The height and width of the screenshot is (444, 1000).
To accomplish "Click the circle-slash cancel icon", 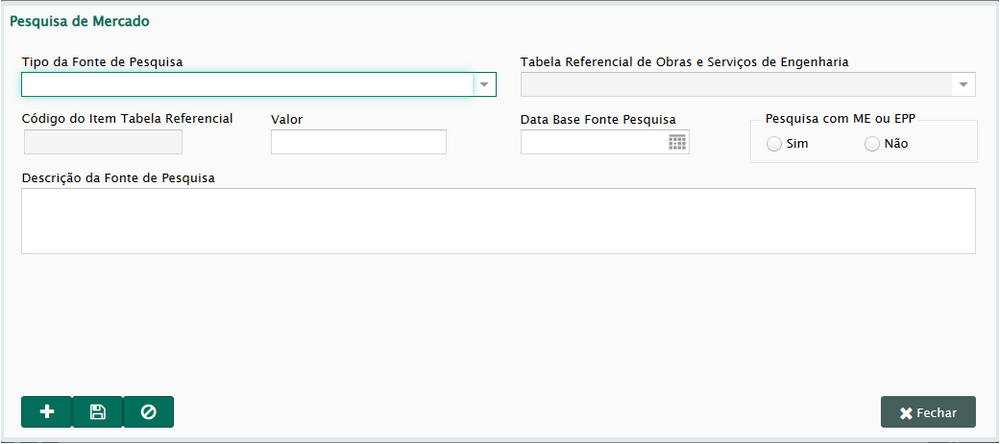I will point(148,412).
